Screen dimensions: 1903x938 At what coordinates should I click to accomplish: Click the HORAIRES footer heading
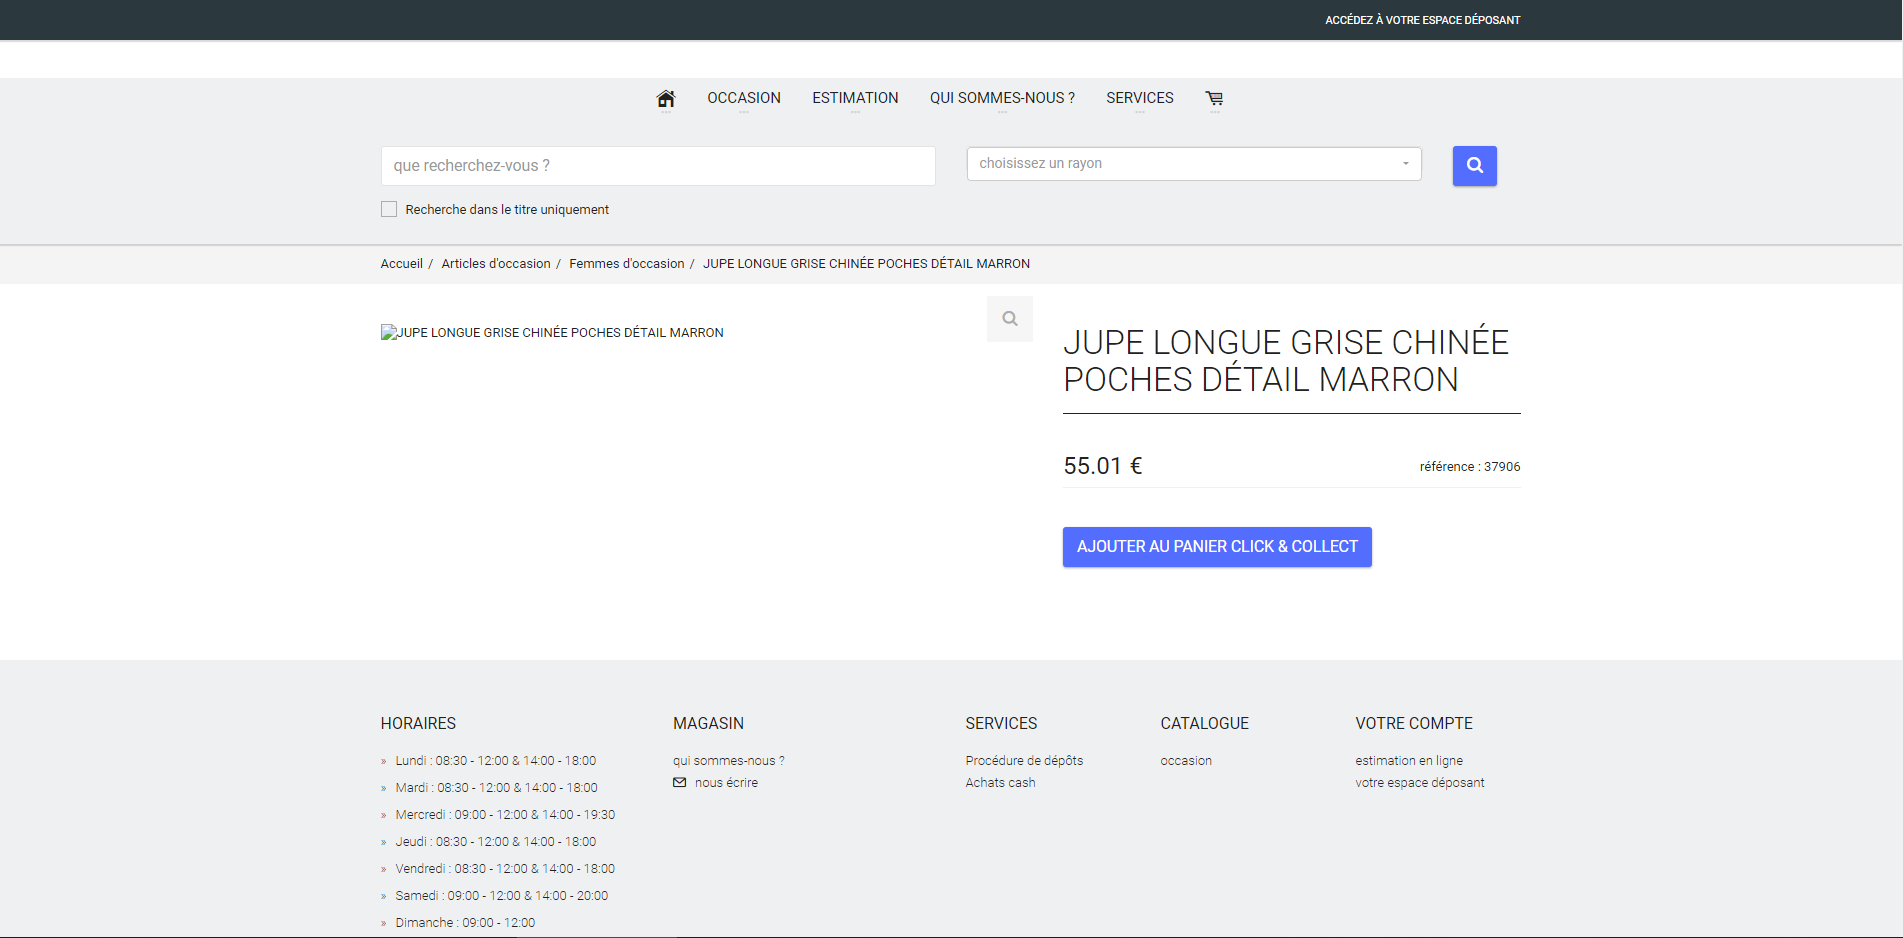coord(418,723)
